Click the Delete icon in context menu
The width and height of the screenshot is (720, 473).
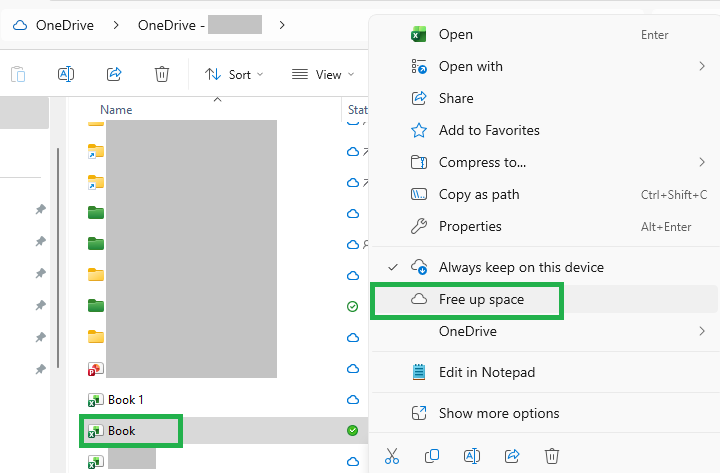tap(552, 456)
